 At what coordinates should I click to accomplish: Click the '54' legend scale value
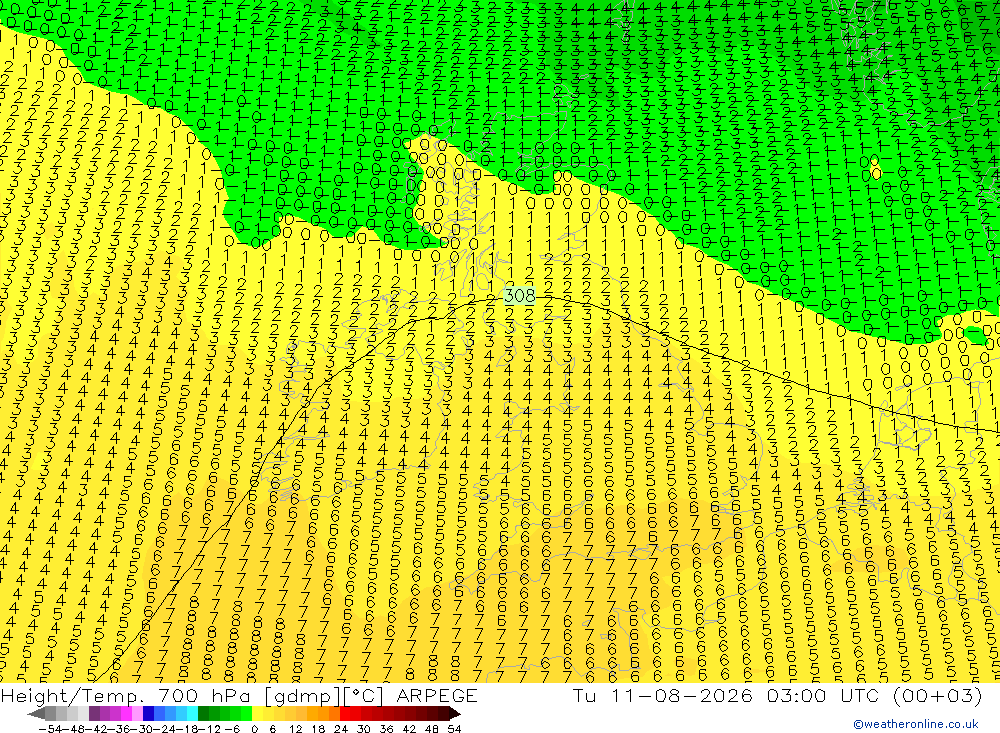(454, 729)
